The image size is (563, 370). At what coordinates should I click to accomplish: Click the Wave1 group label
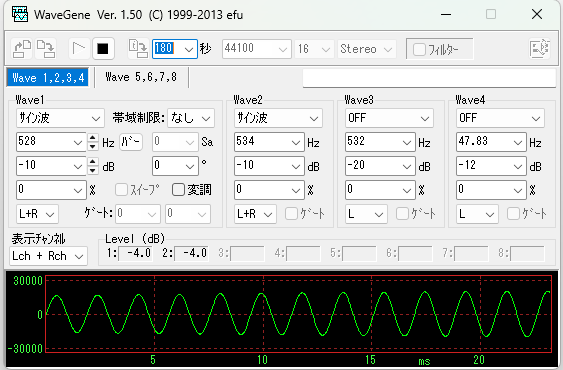click(29, 100)
